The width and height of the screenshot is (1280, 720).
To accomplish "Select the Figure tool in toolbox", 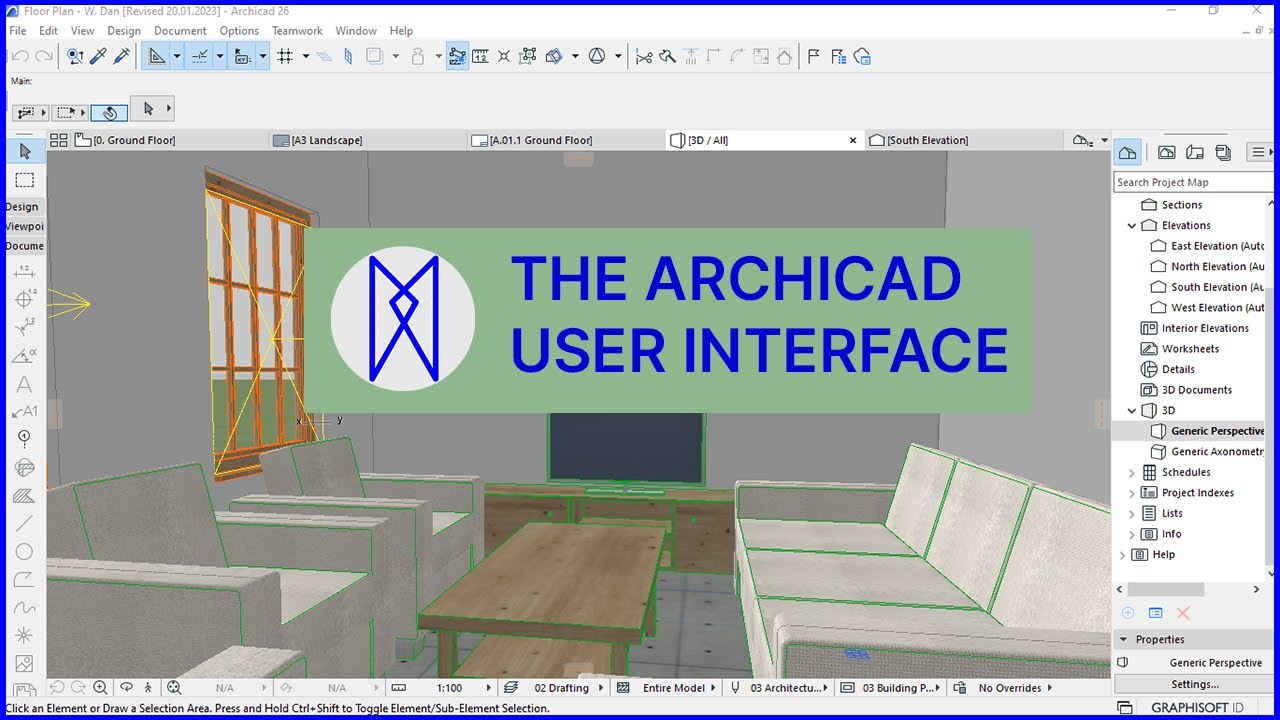I will [24, 663].
